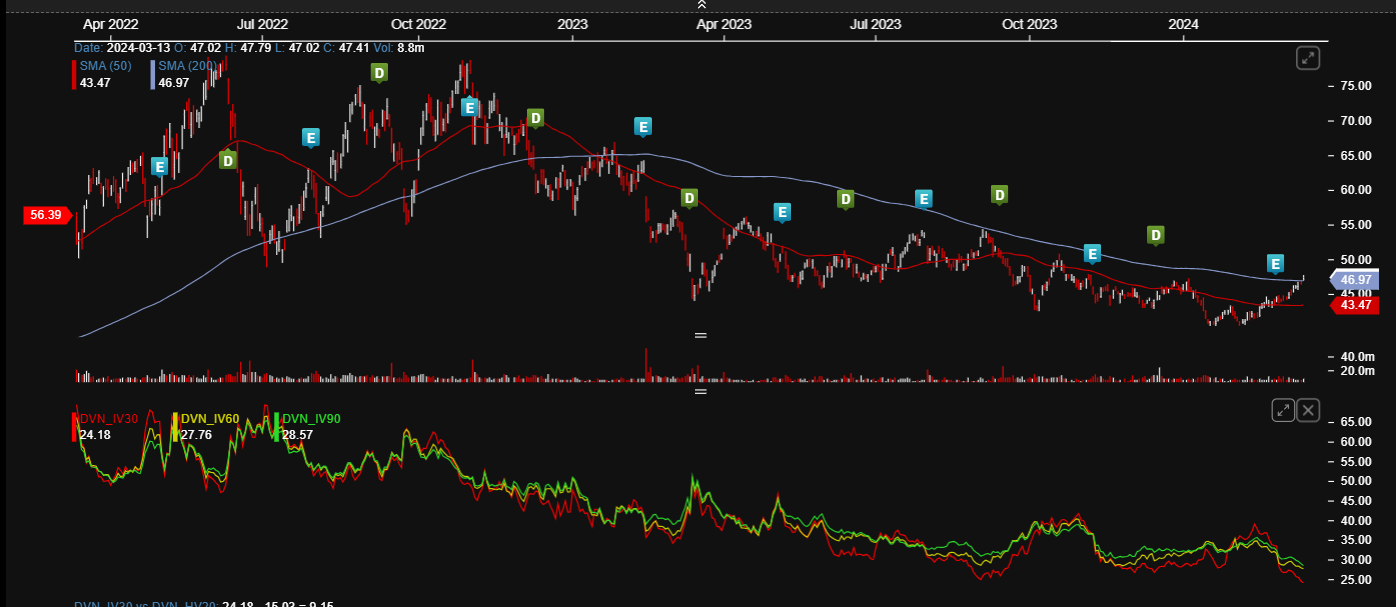Viewport: 1396px width, 607px height.
Task: Click the red DVN_IV30 color bar
Action: pos(74,427)
